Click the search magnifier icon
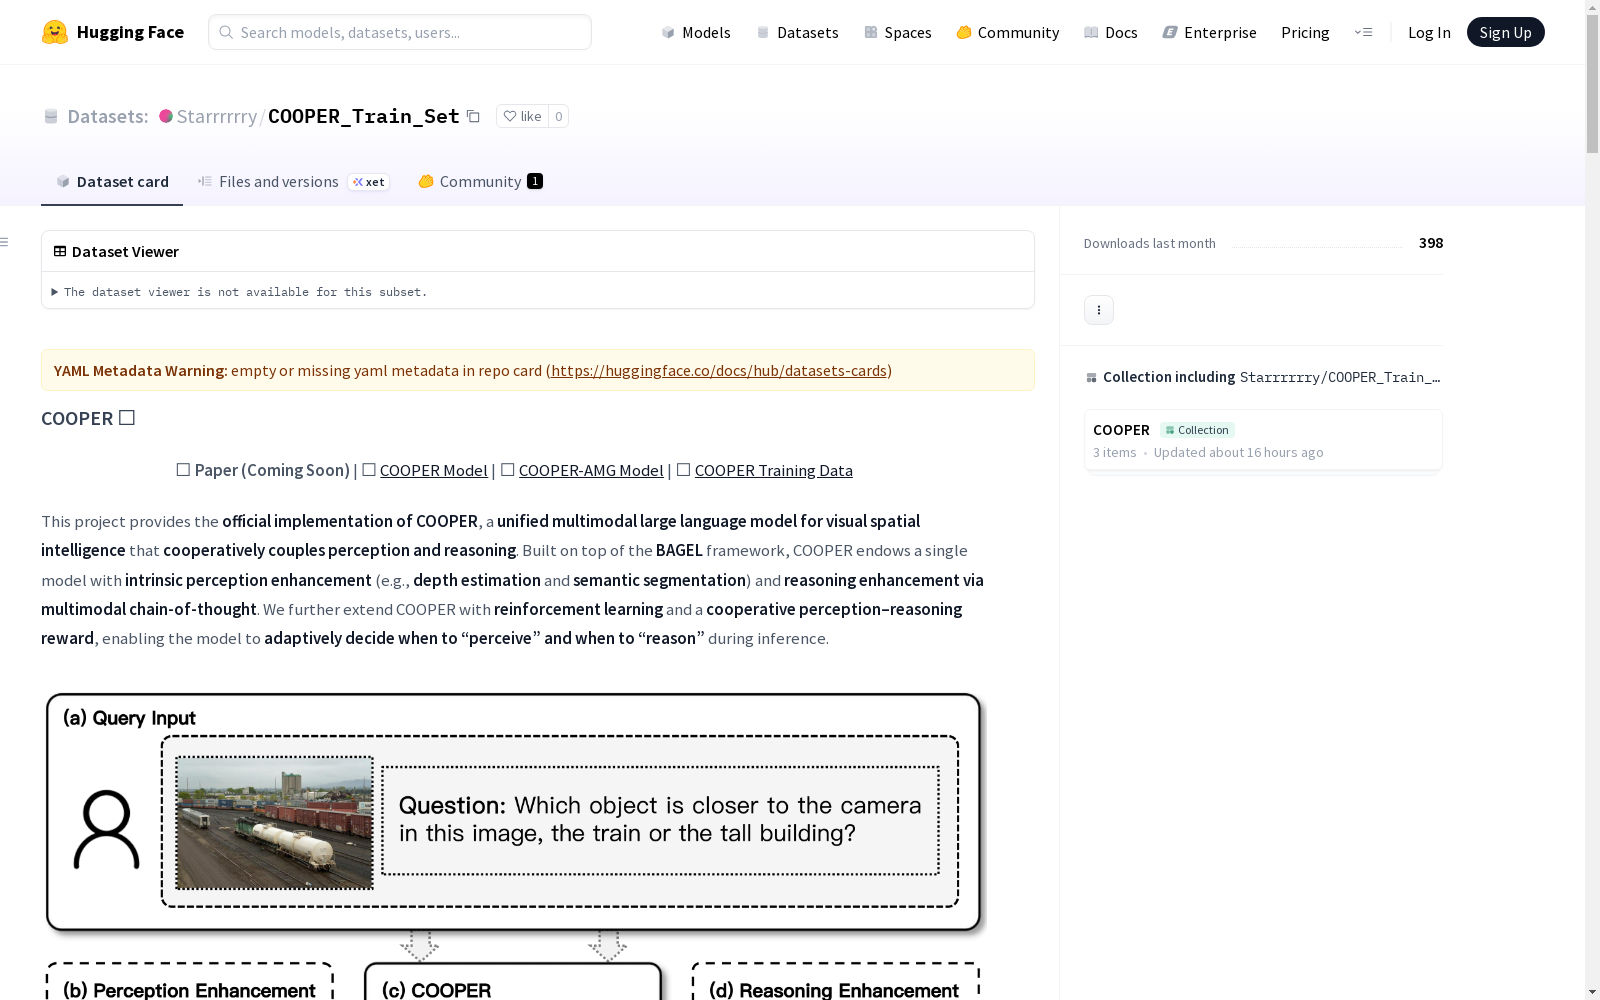The image size is (1600, 1000). (x=226, y=32)
